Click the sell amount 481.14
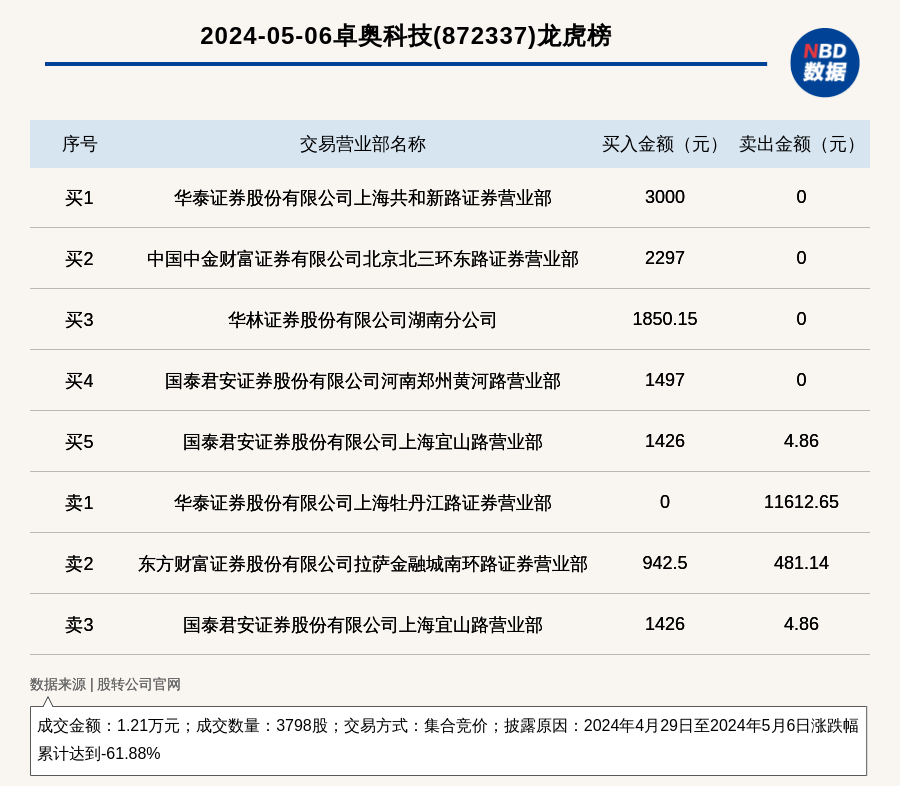The image size is (900, 786). (801, 562)
